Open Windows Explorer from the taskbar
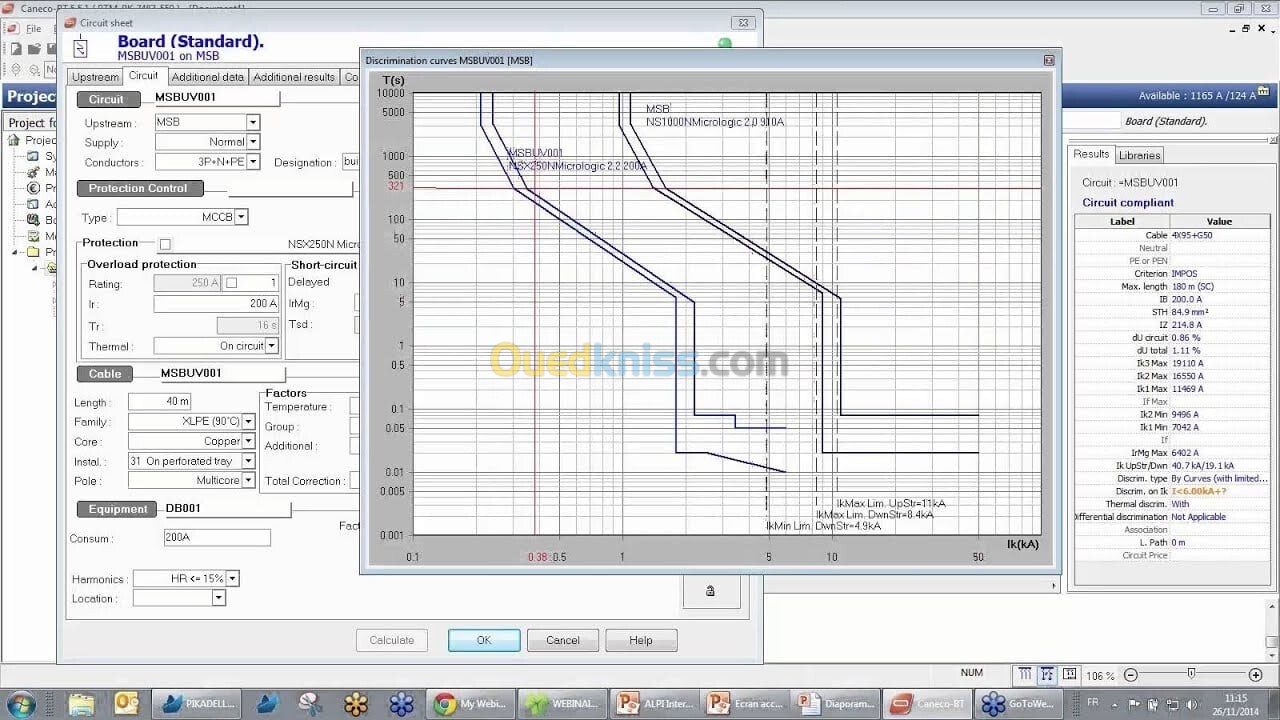Screen dimensions: 1280x720 click(82, 704)
